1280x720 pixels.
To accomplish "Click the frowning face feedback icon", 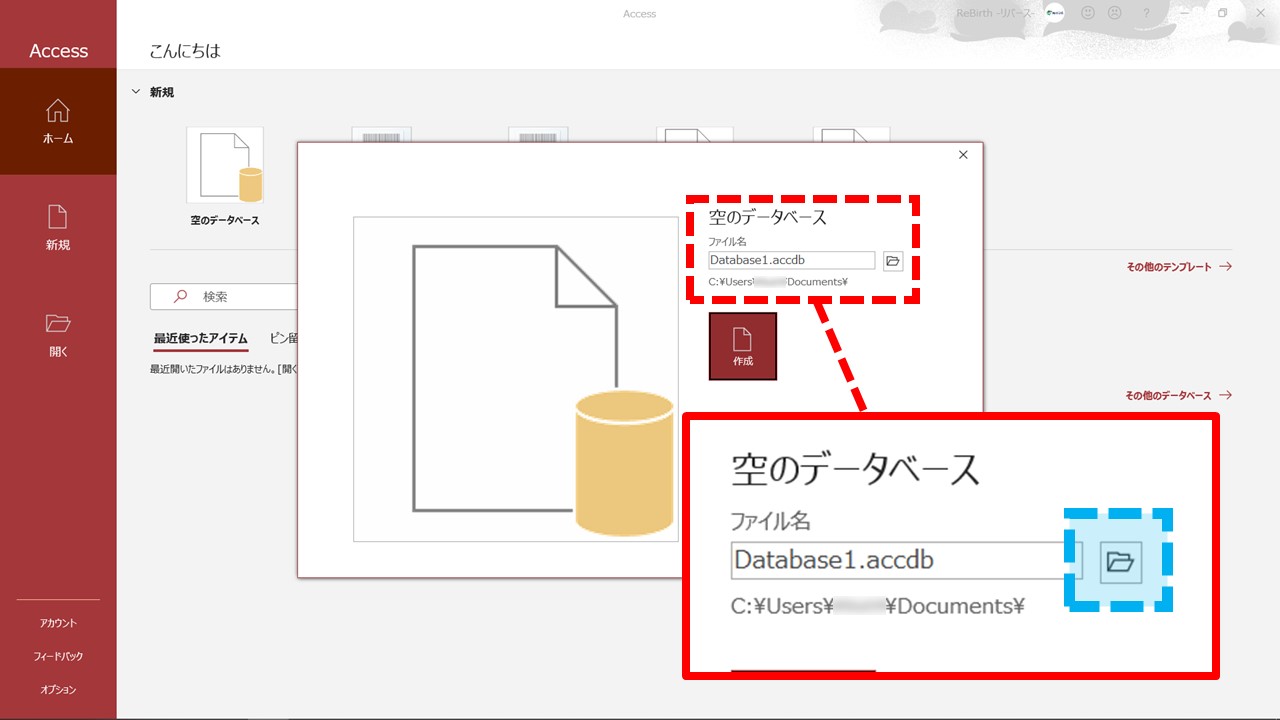I will coord(1114,13).
